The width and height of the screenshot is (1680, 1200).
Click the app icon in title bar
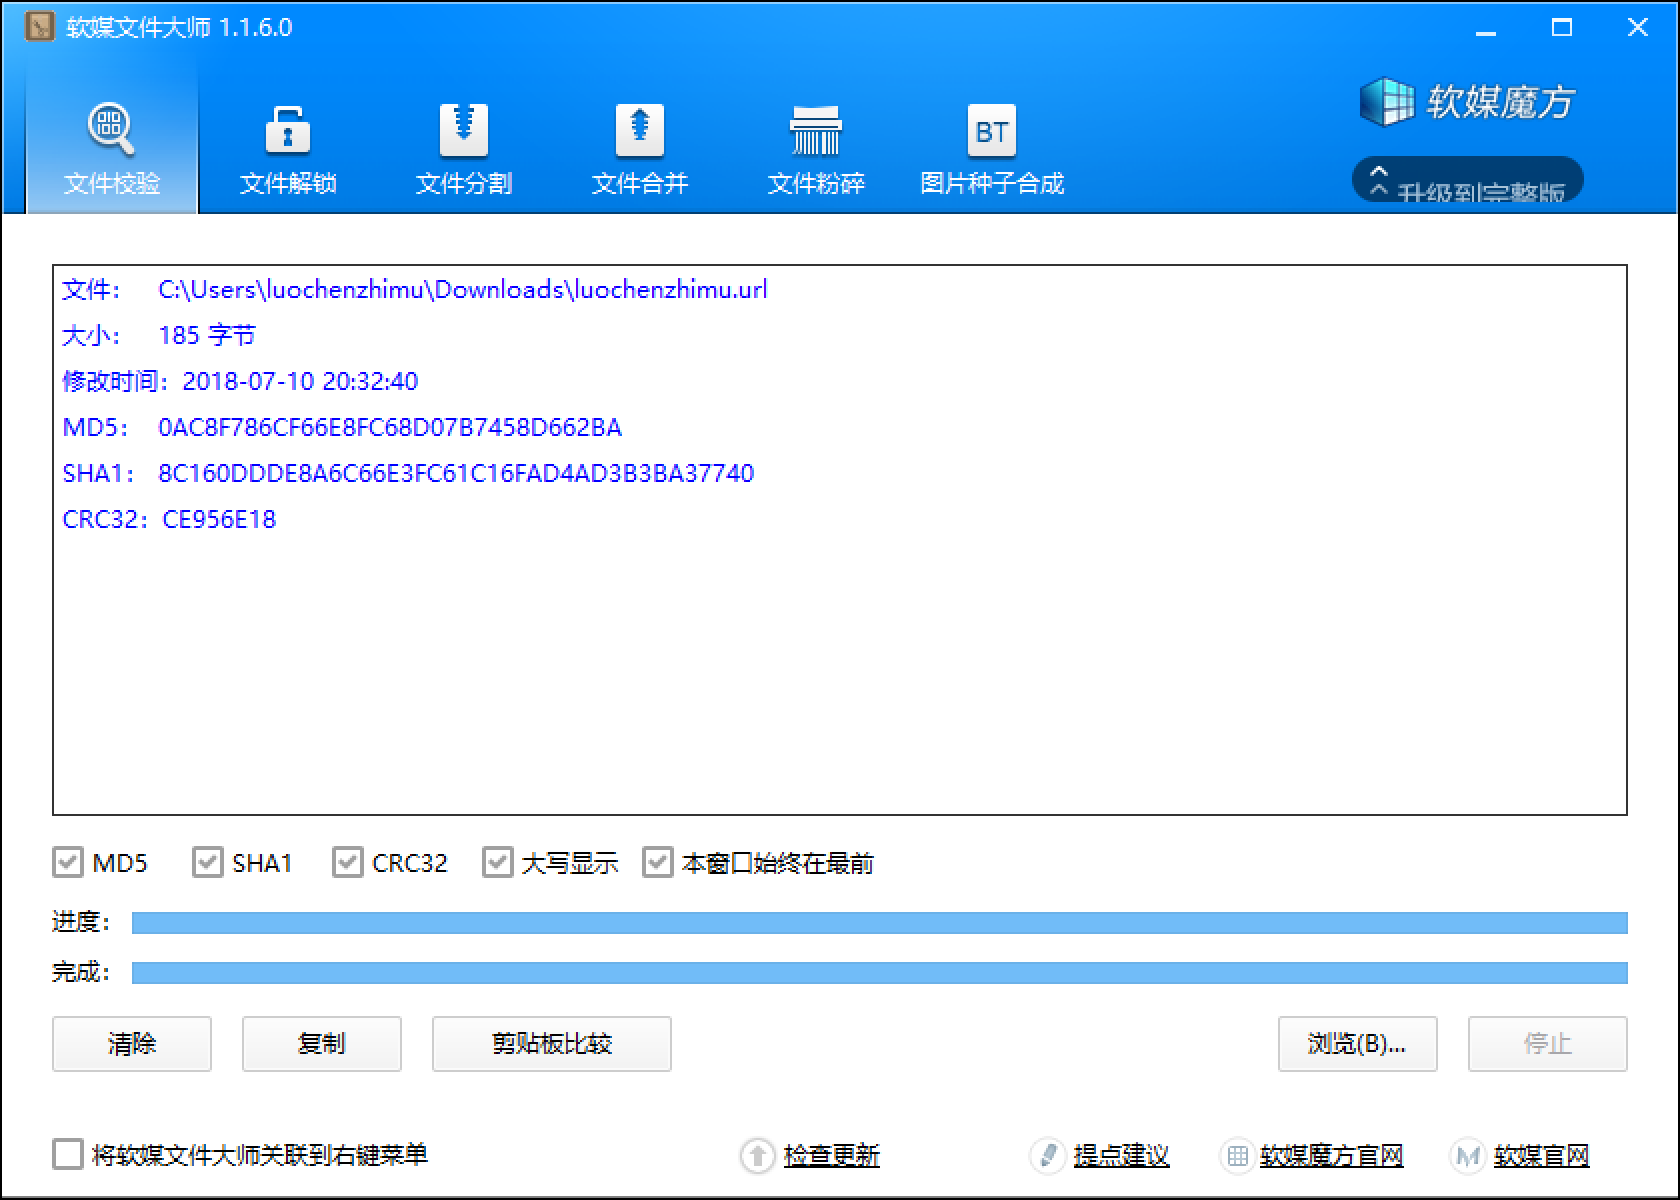39,26
